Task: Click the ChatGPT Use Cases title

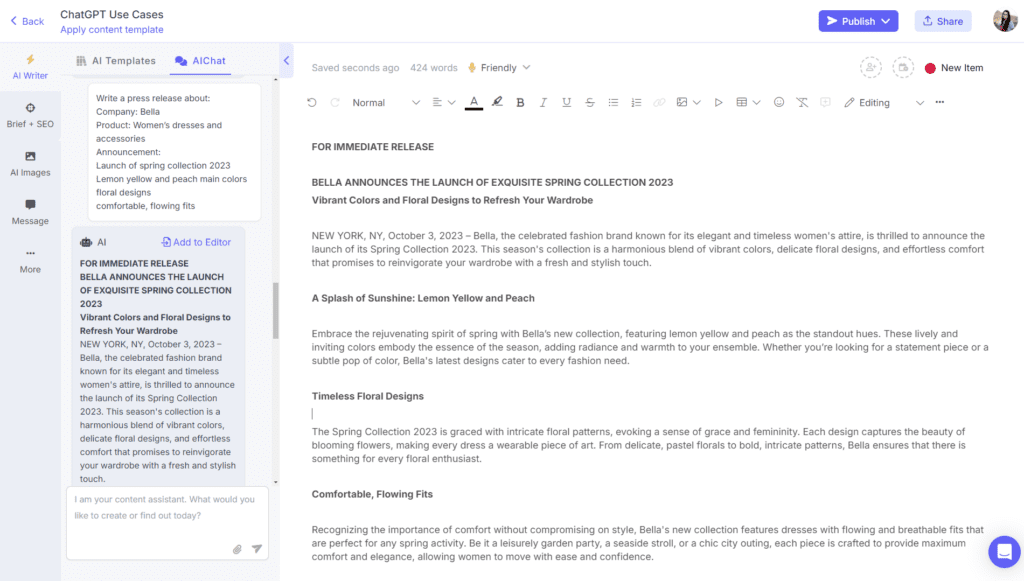Action: [x=112, y=14]
